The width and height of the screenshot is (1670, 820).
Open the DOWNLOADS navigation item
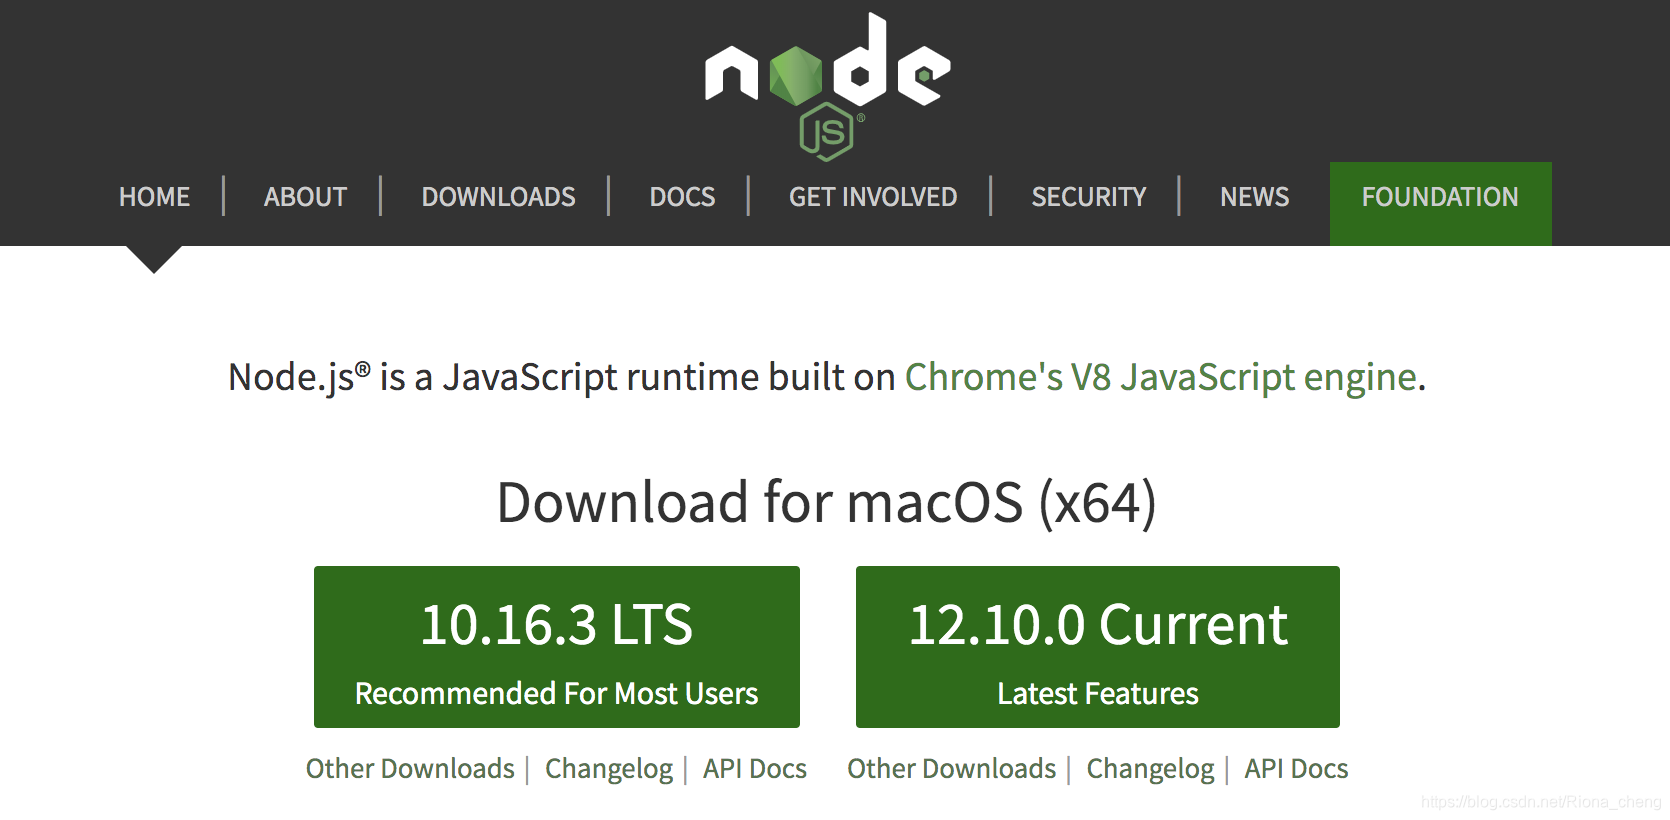click(498, 197)
